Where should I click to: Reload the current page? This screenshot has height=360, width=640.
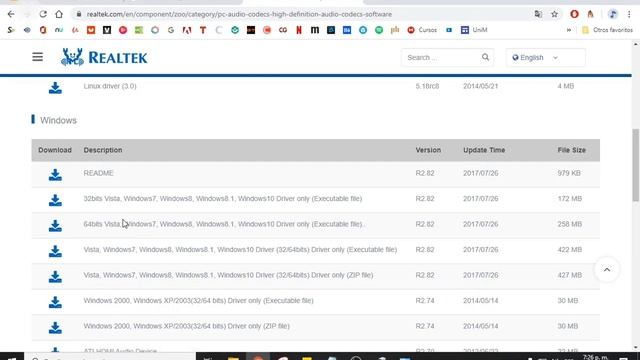[43, 14]
